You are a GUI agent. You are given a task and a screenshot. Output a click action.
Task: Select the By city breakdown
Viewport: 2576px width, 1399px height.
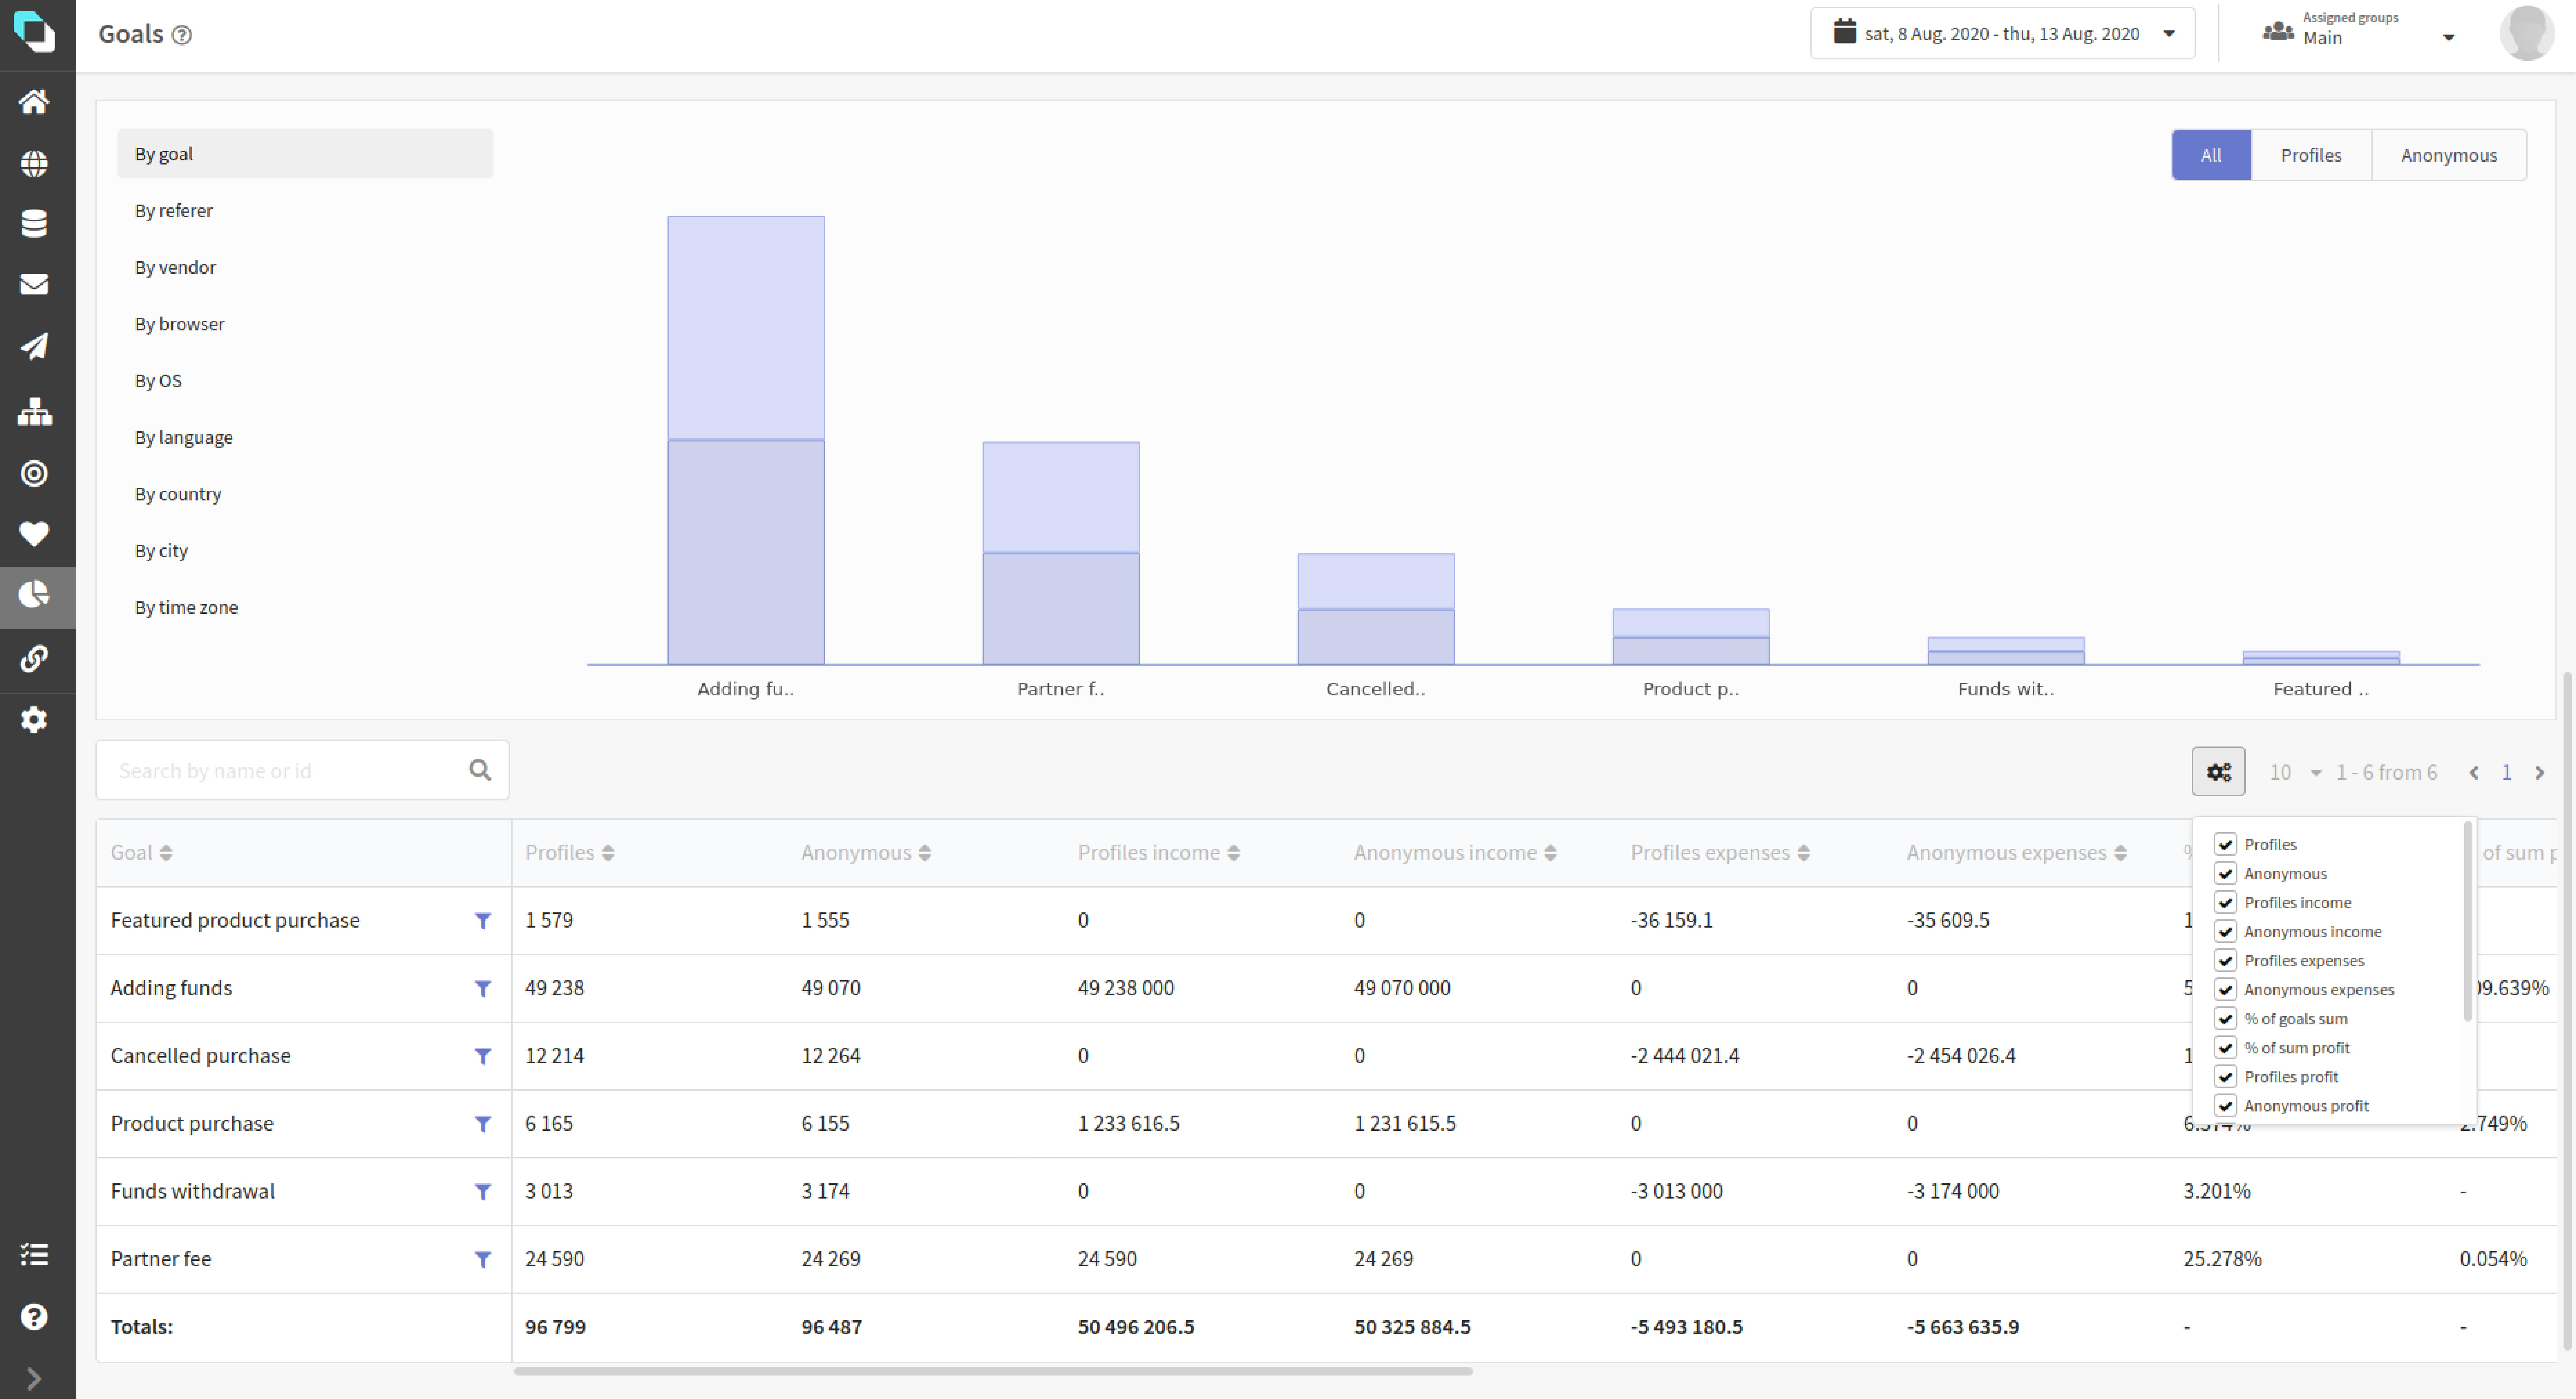pos(305,551)
